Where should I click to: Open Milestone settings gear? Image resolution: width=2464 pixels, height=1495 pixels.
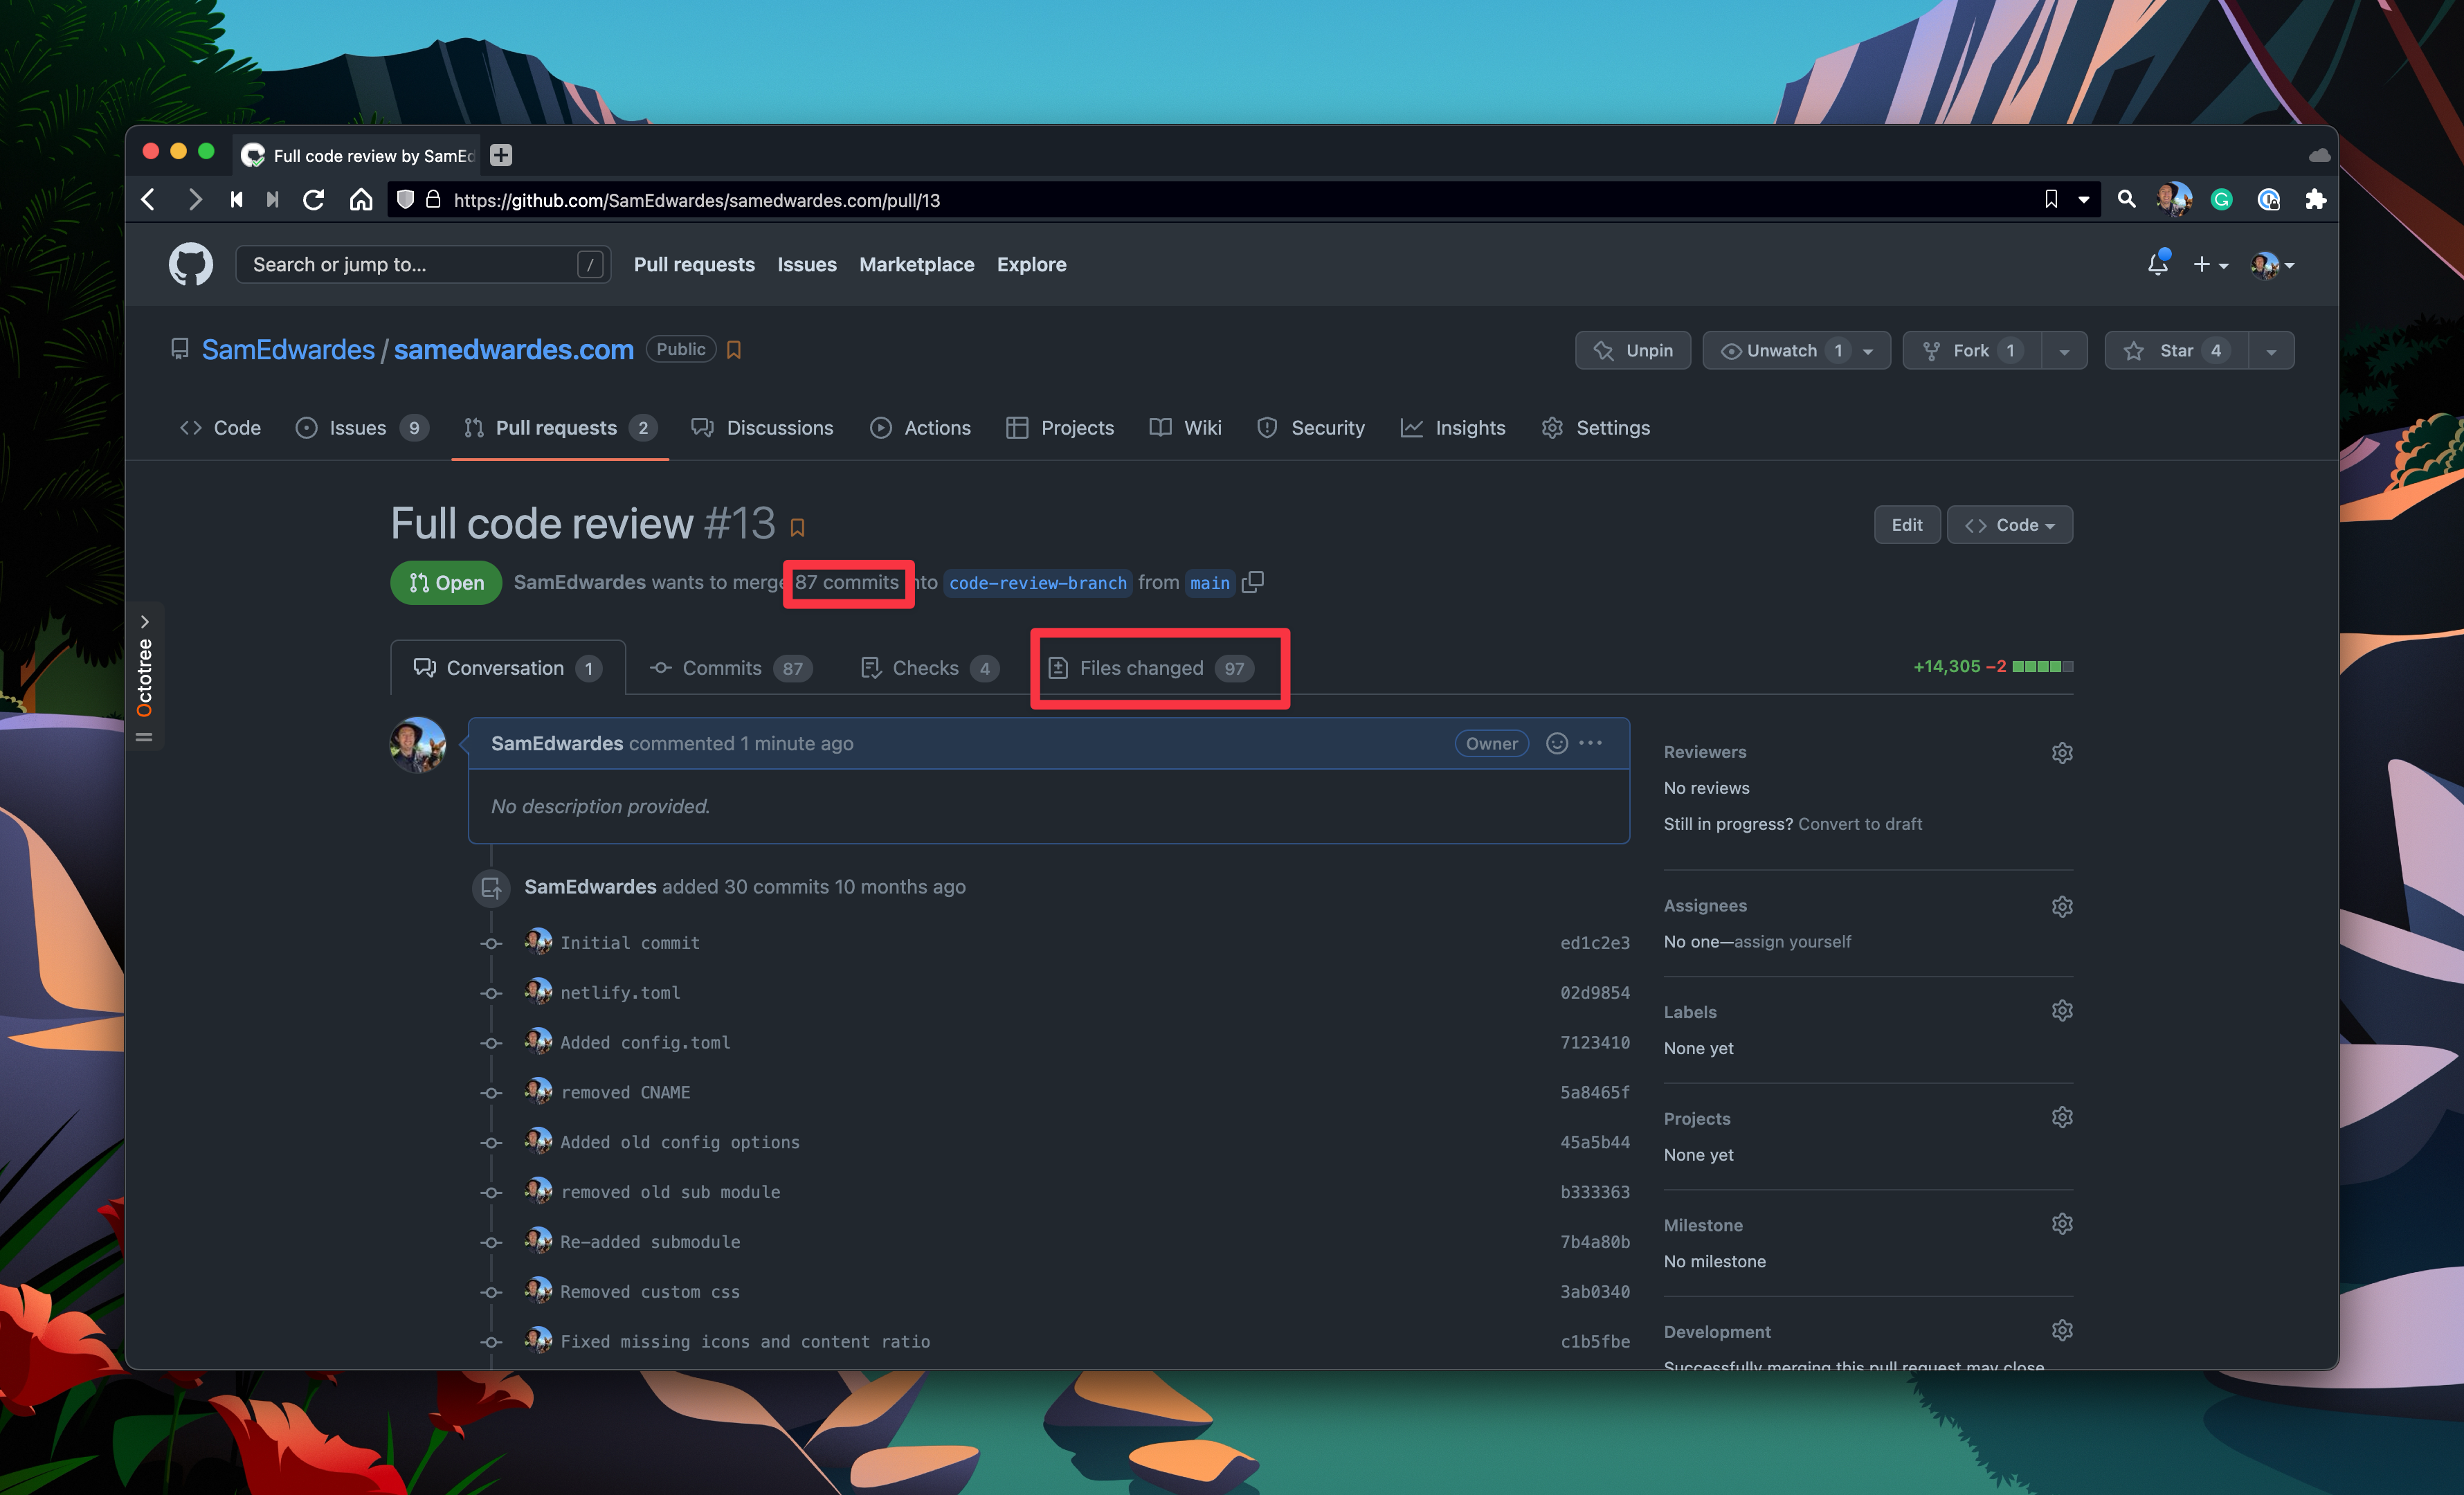[x=2063, y=1223]
